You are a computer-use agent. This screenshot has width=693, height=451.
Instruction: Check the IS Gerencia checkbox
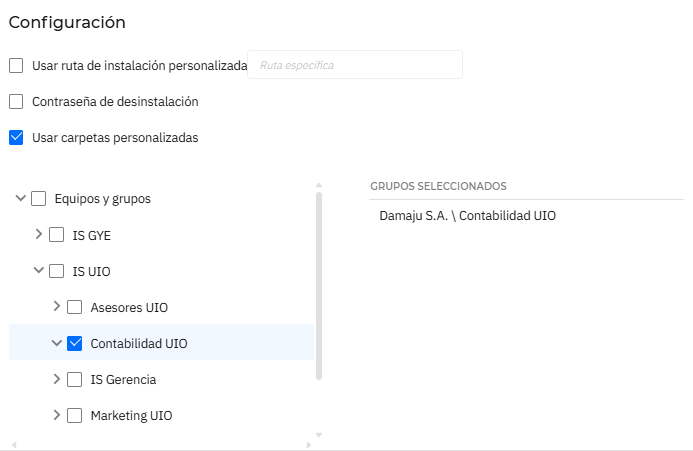coord(75,379)
